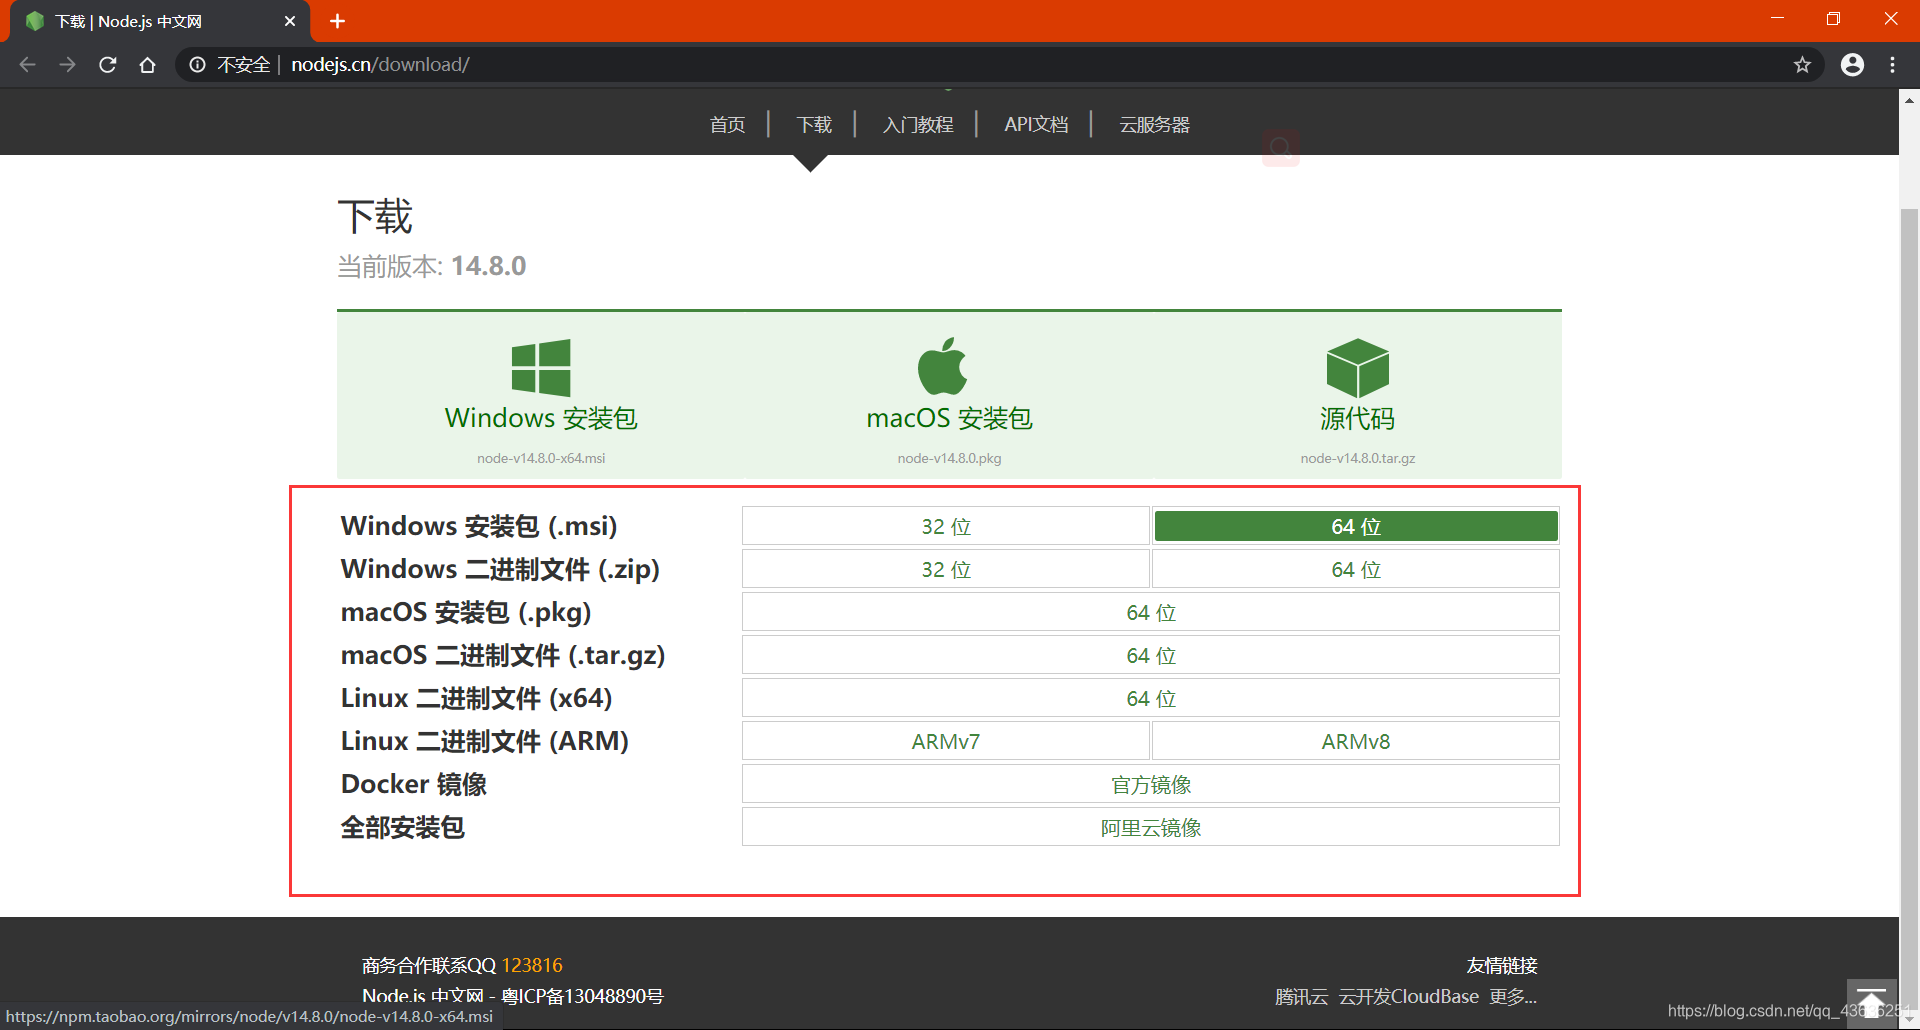Click the Linux 二进制文件 (ARM) label

tap(485, 741)
